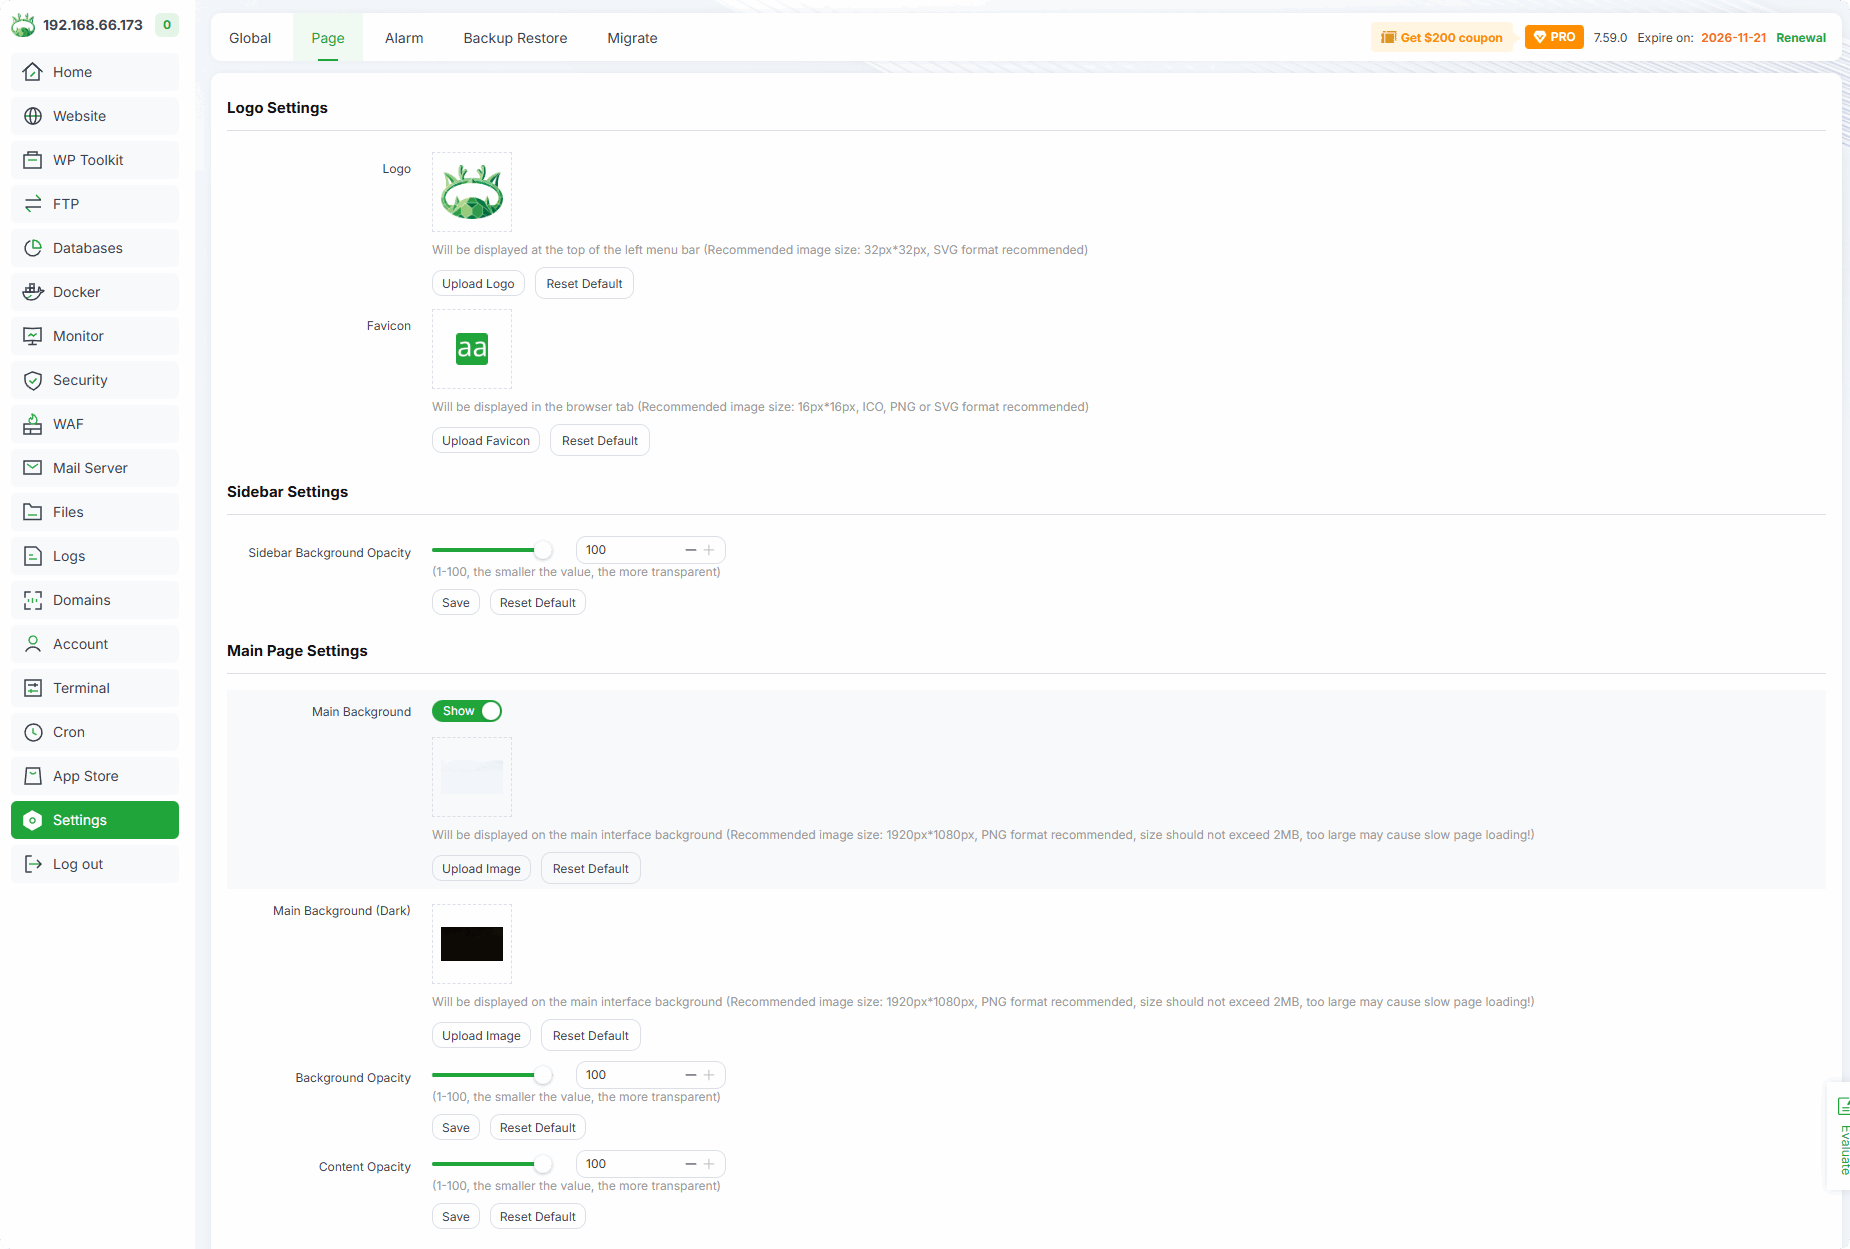Image resolution: width=1850 pixels, height=1249 pixels.
Task: Click the Favicon preview thumbnail
Action: pyautogui.click(x=472, y=349)
